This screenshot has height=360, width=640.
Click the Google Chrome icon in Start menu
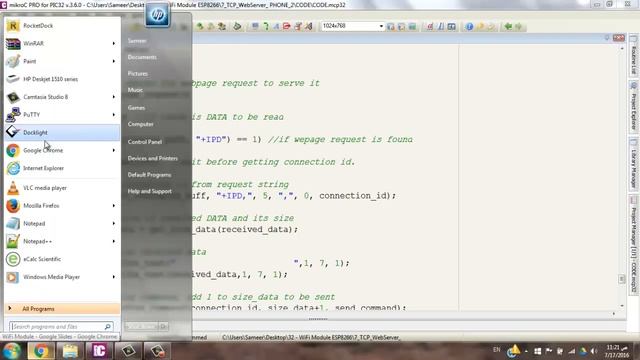click(x=13, y=150)
